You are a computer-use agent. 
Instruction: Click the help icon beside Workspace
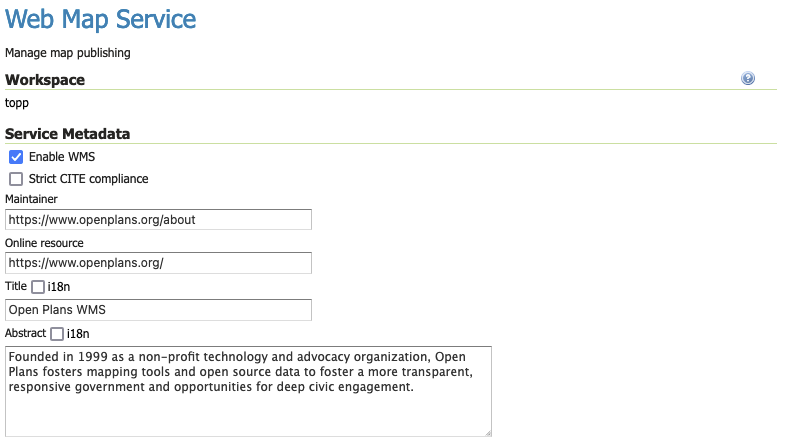(x=748, y=79)
